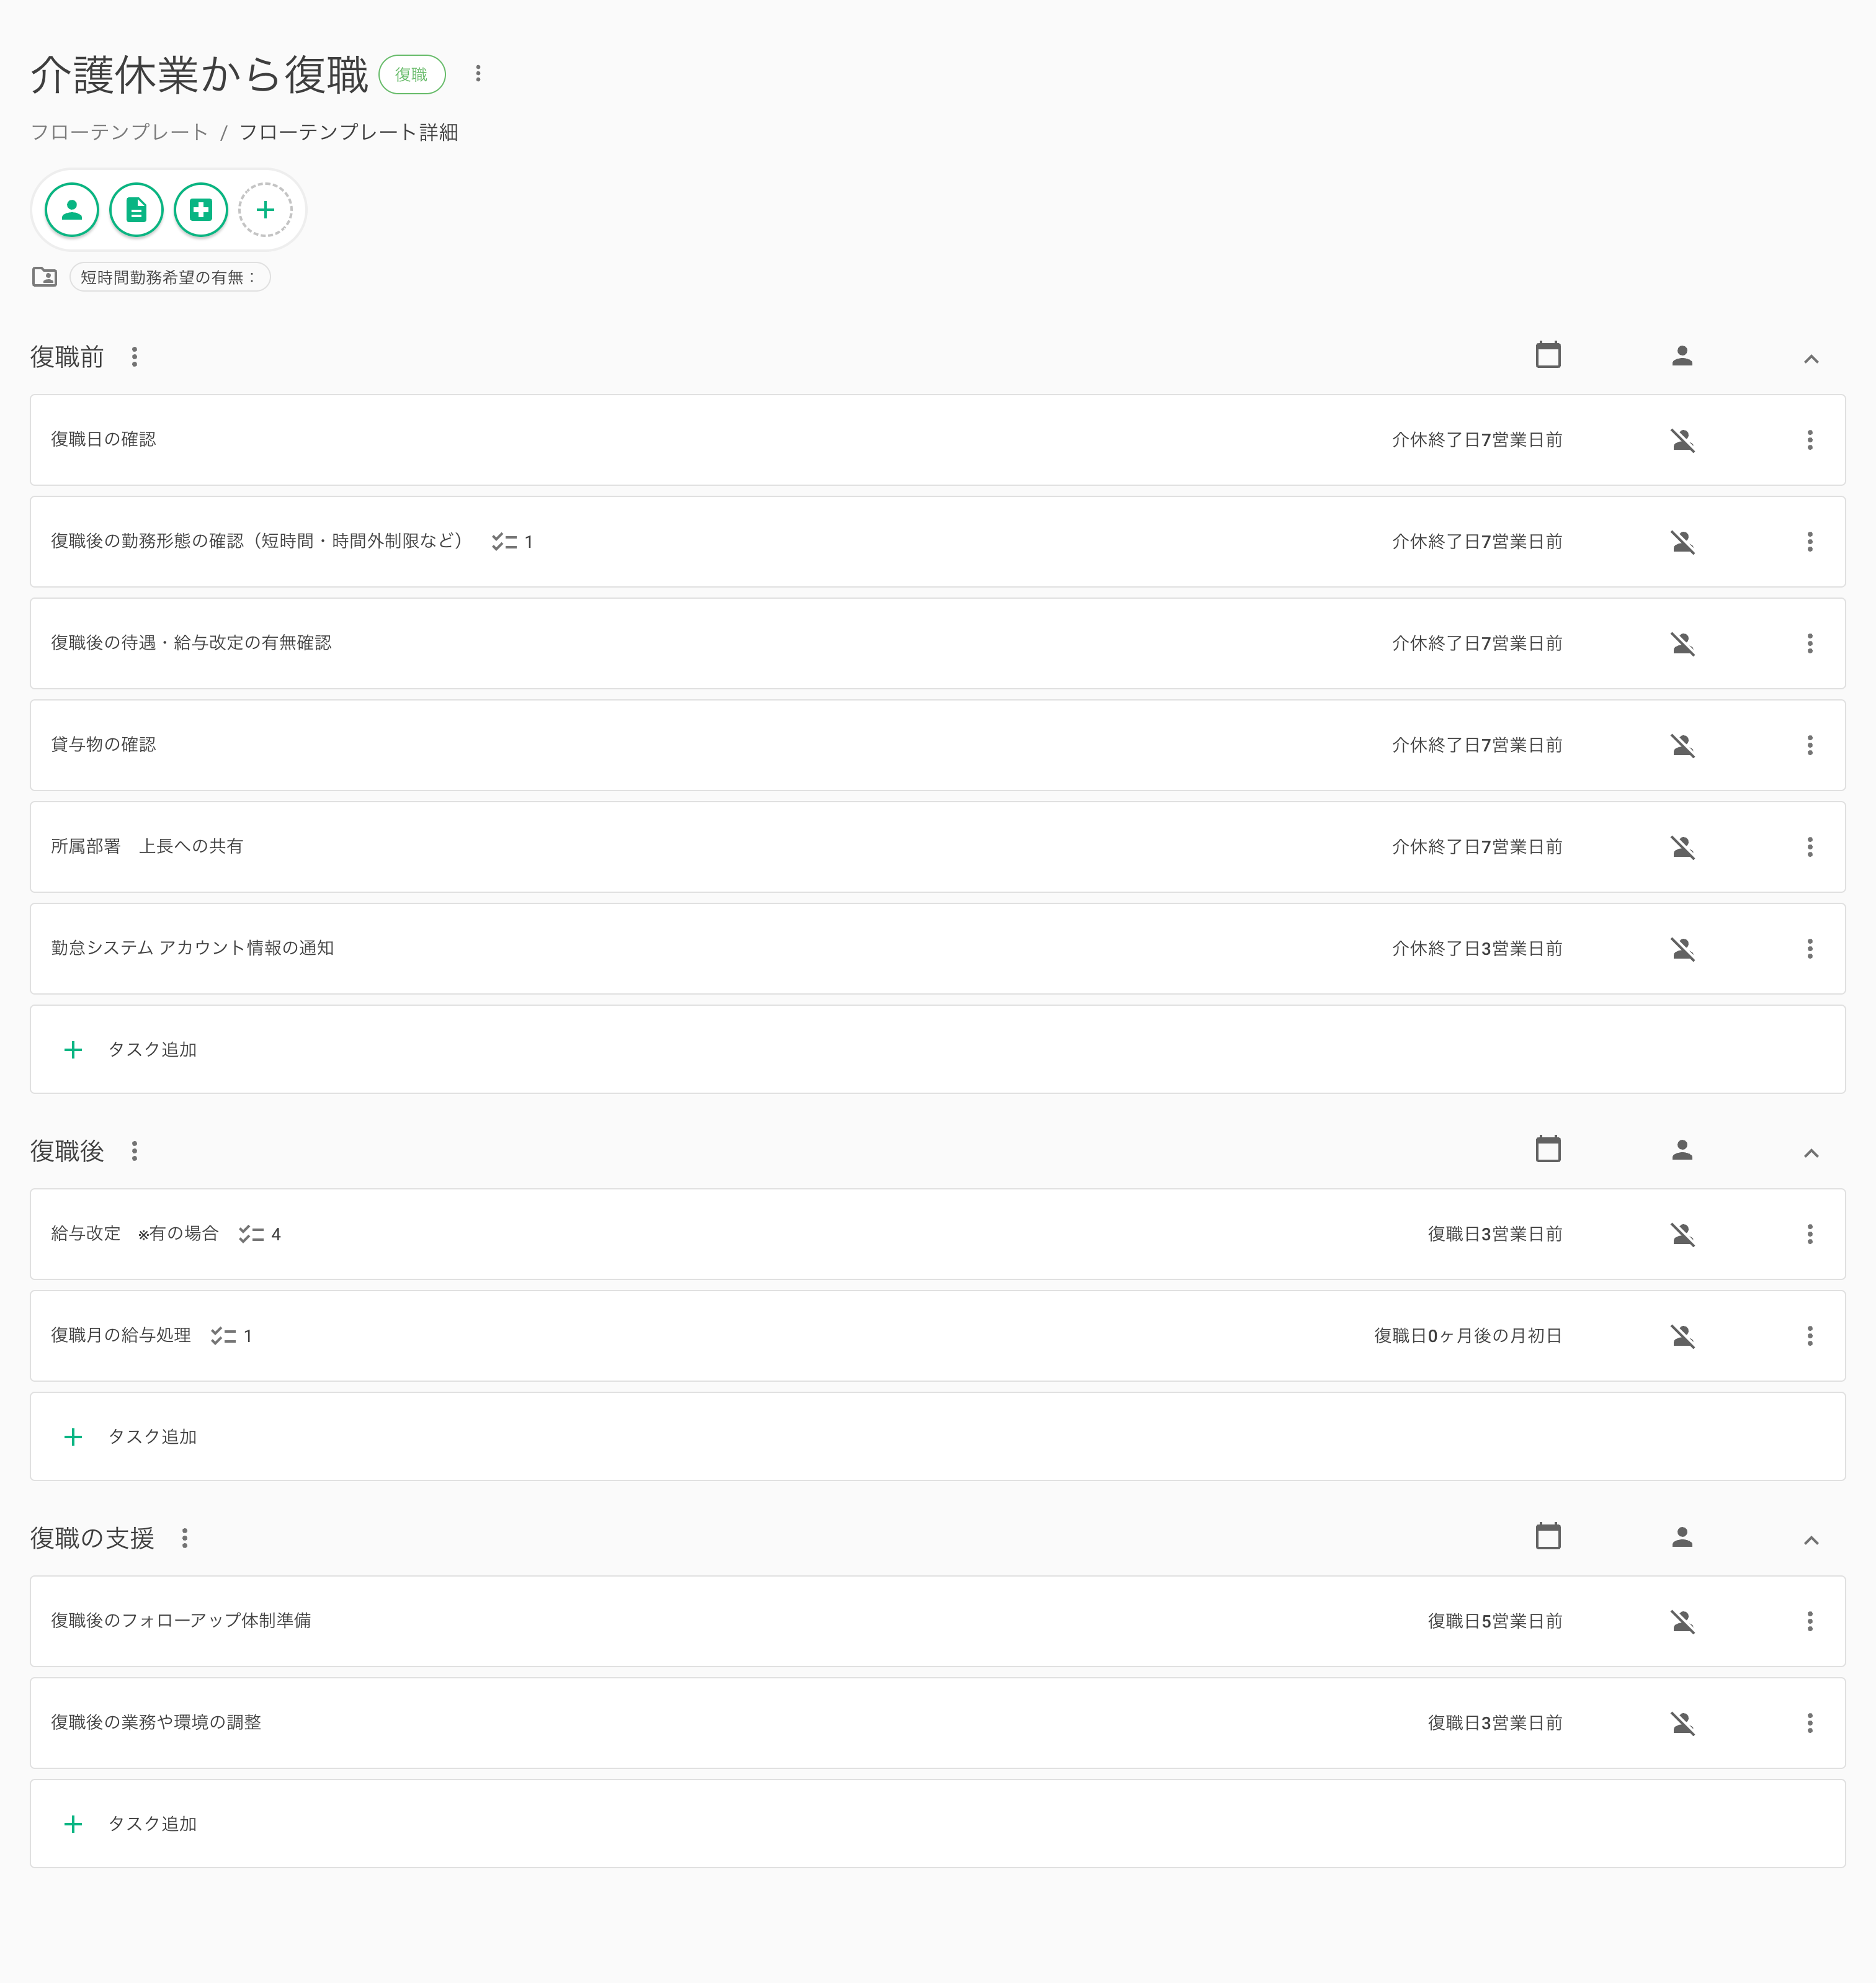Screen dimensions: 1876x1983
Task: Click the unassigned icon on 復職月の給与処理
Action: 1683,1336
